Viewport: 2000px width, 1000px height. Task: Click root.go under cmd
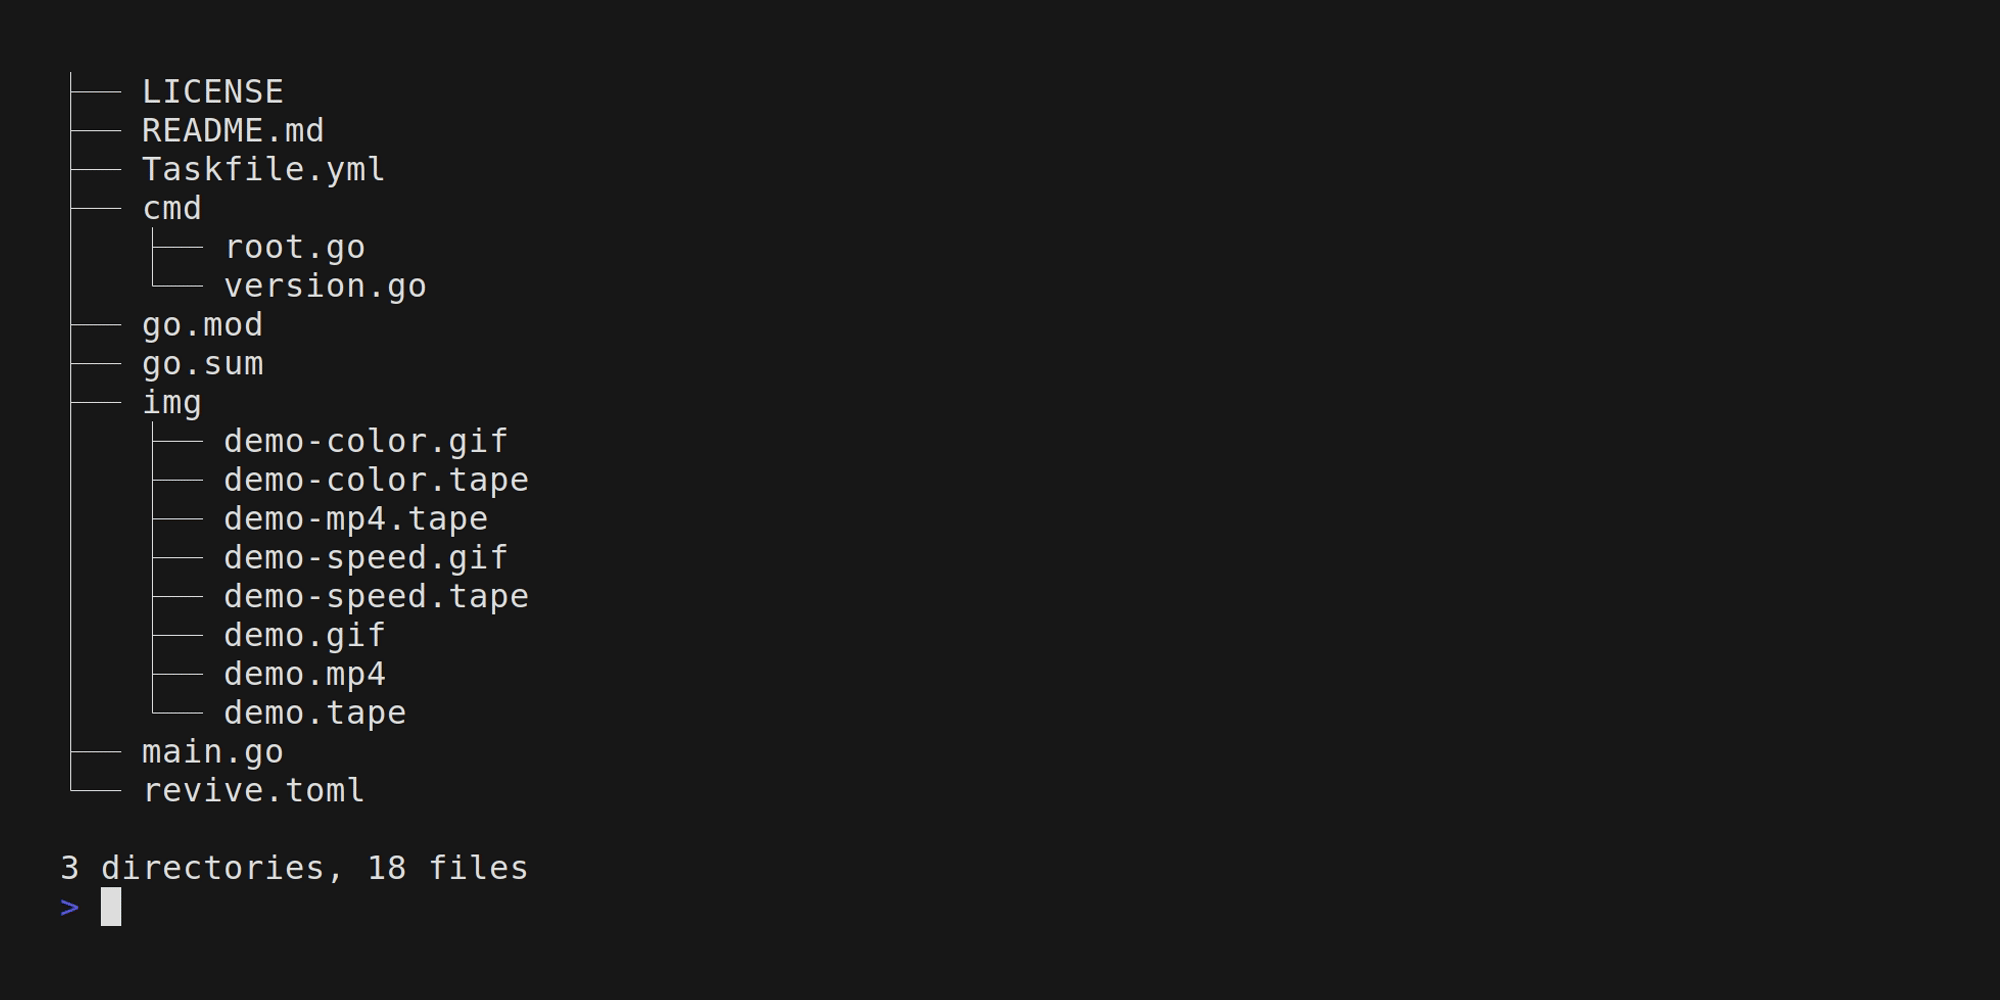coord(294,248)
